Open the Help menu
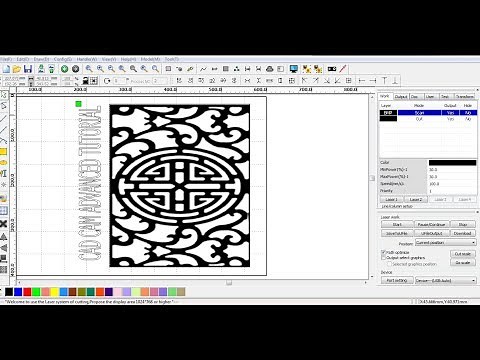480x360 pixels. (128, 59)
